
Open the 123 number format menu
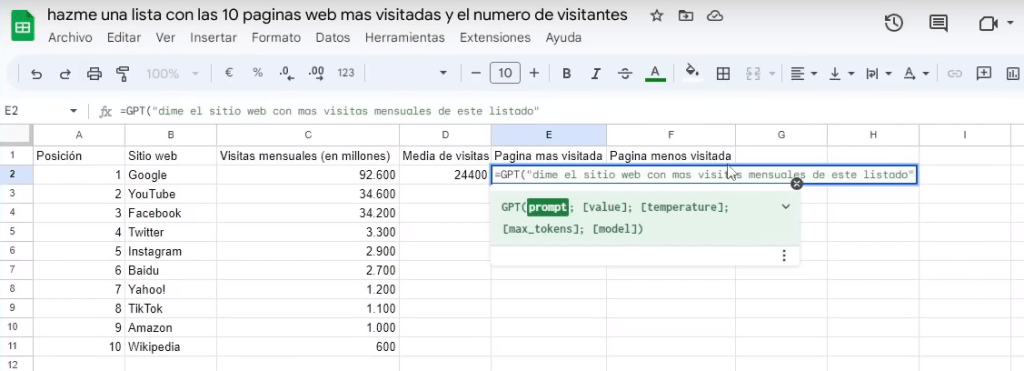[x=346, y=73]
